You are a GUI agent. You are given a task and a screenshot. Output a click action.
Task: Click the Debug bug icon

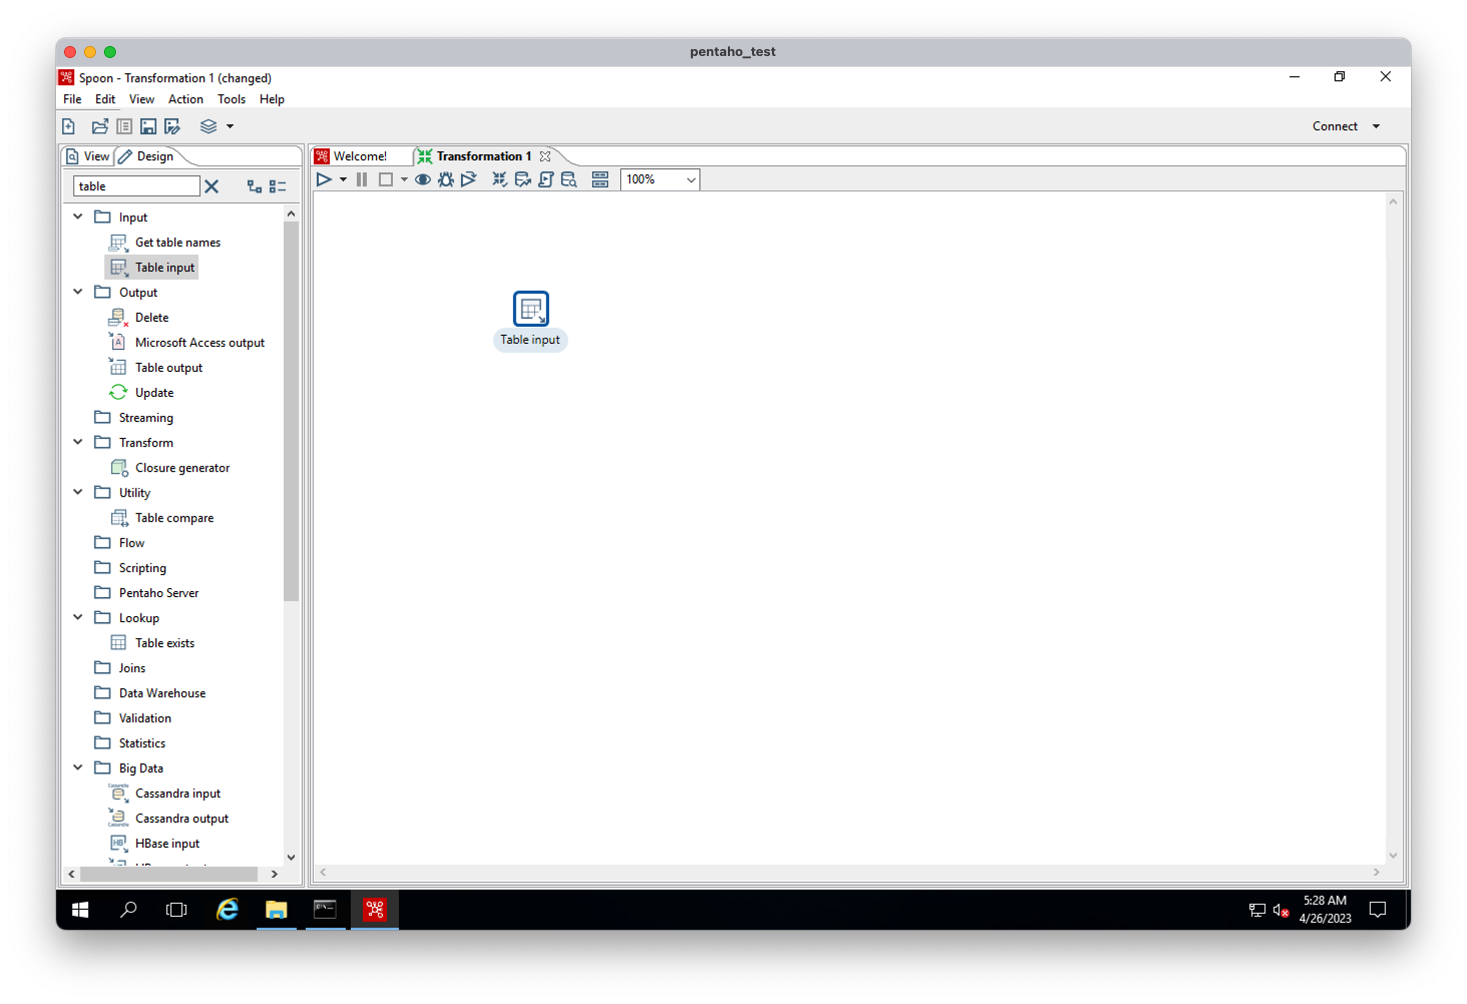pyautogui.click(x=446, y=180)
